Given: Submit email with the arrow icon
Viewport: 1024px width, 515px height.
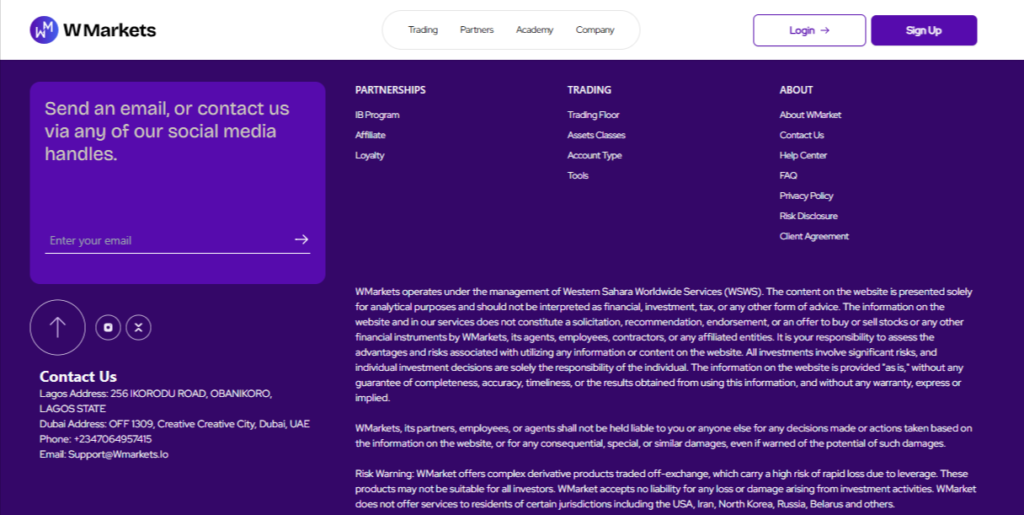Looking at the screenshot, I should click(x=301, y=240).
